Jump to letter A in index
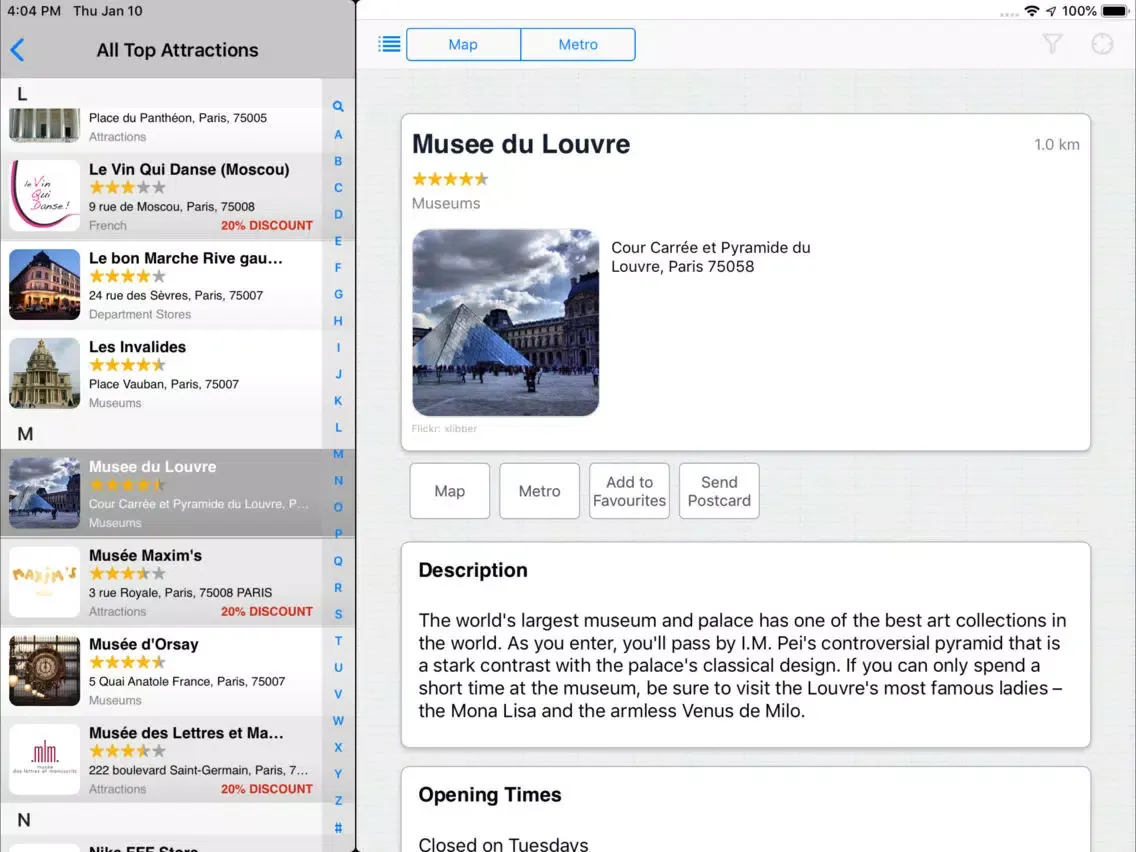 pyautogui.click(x=338, y=135)
